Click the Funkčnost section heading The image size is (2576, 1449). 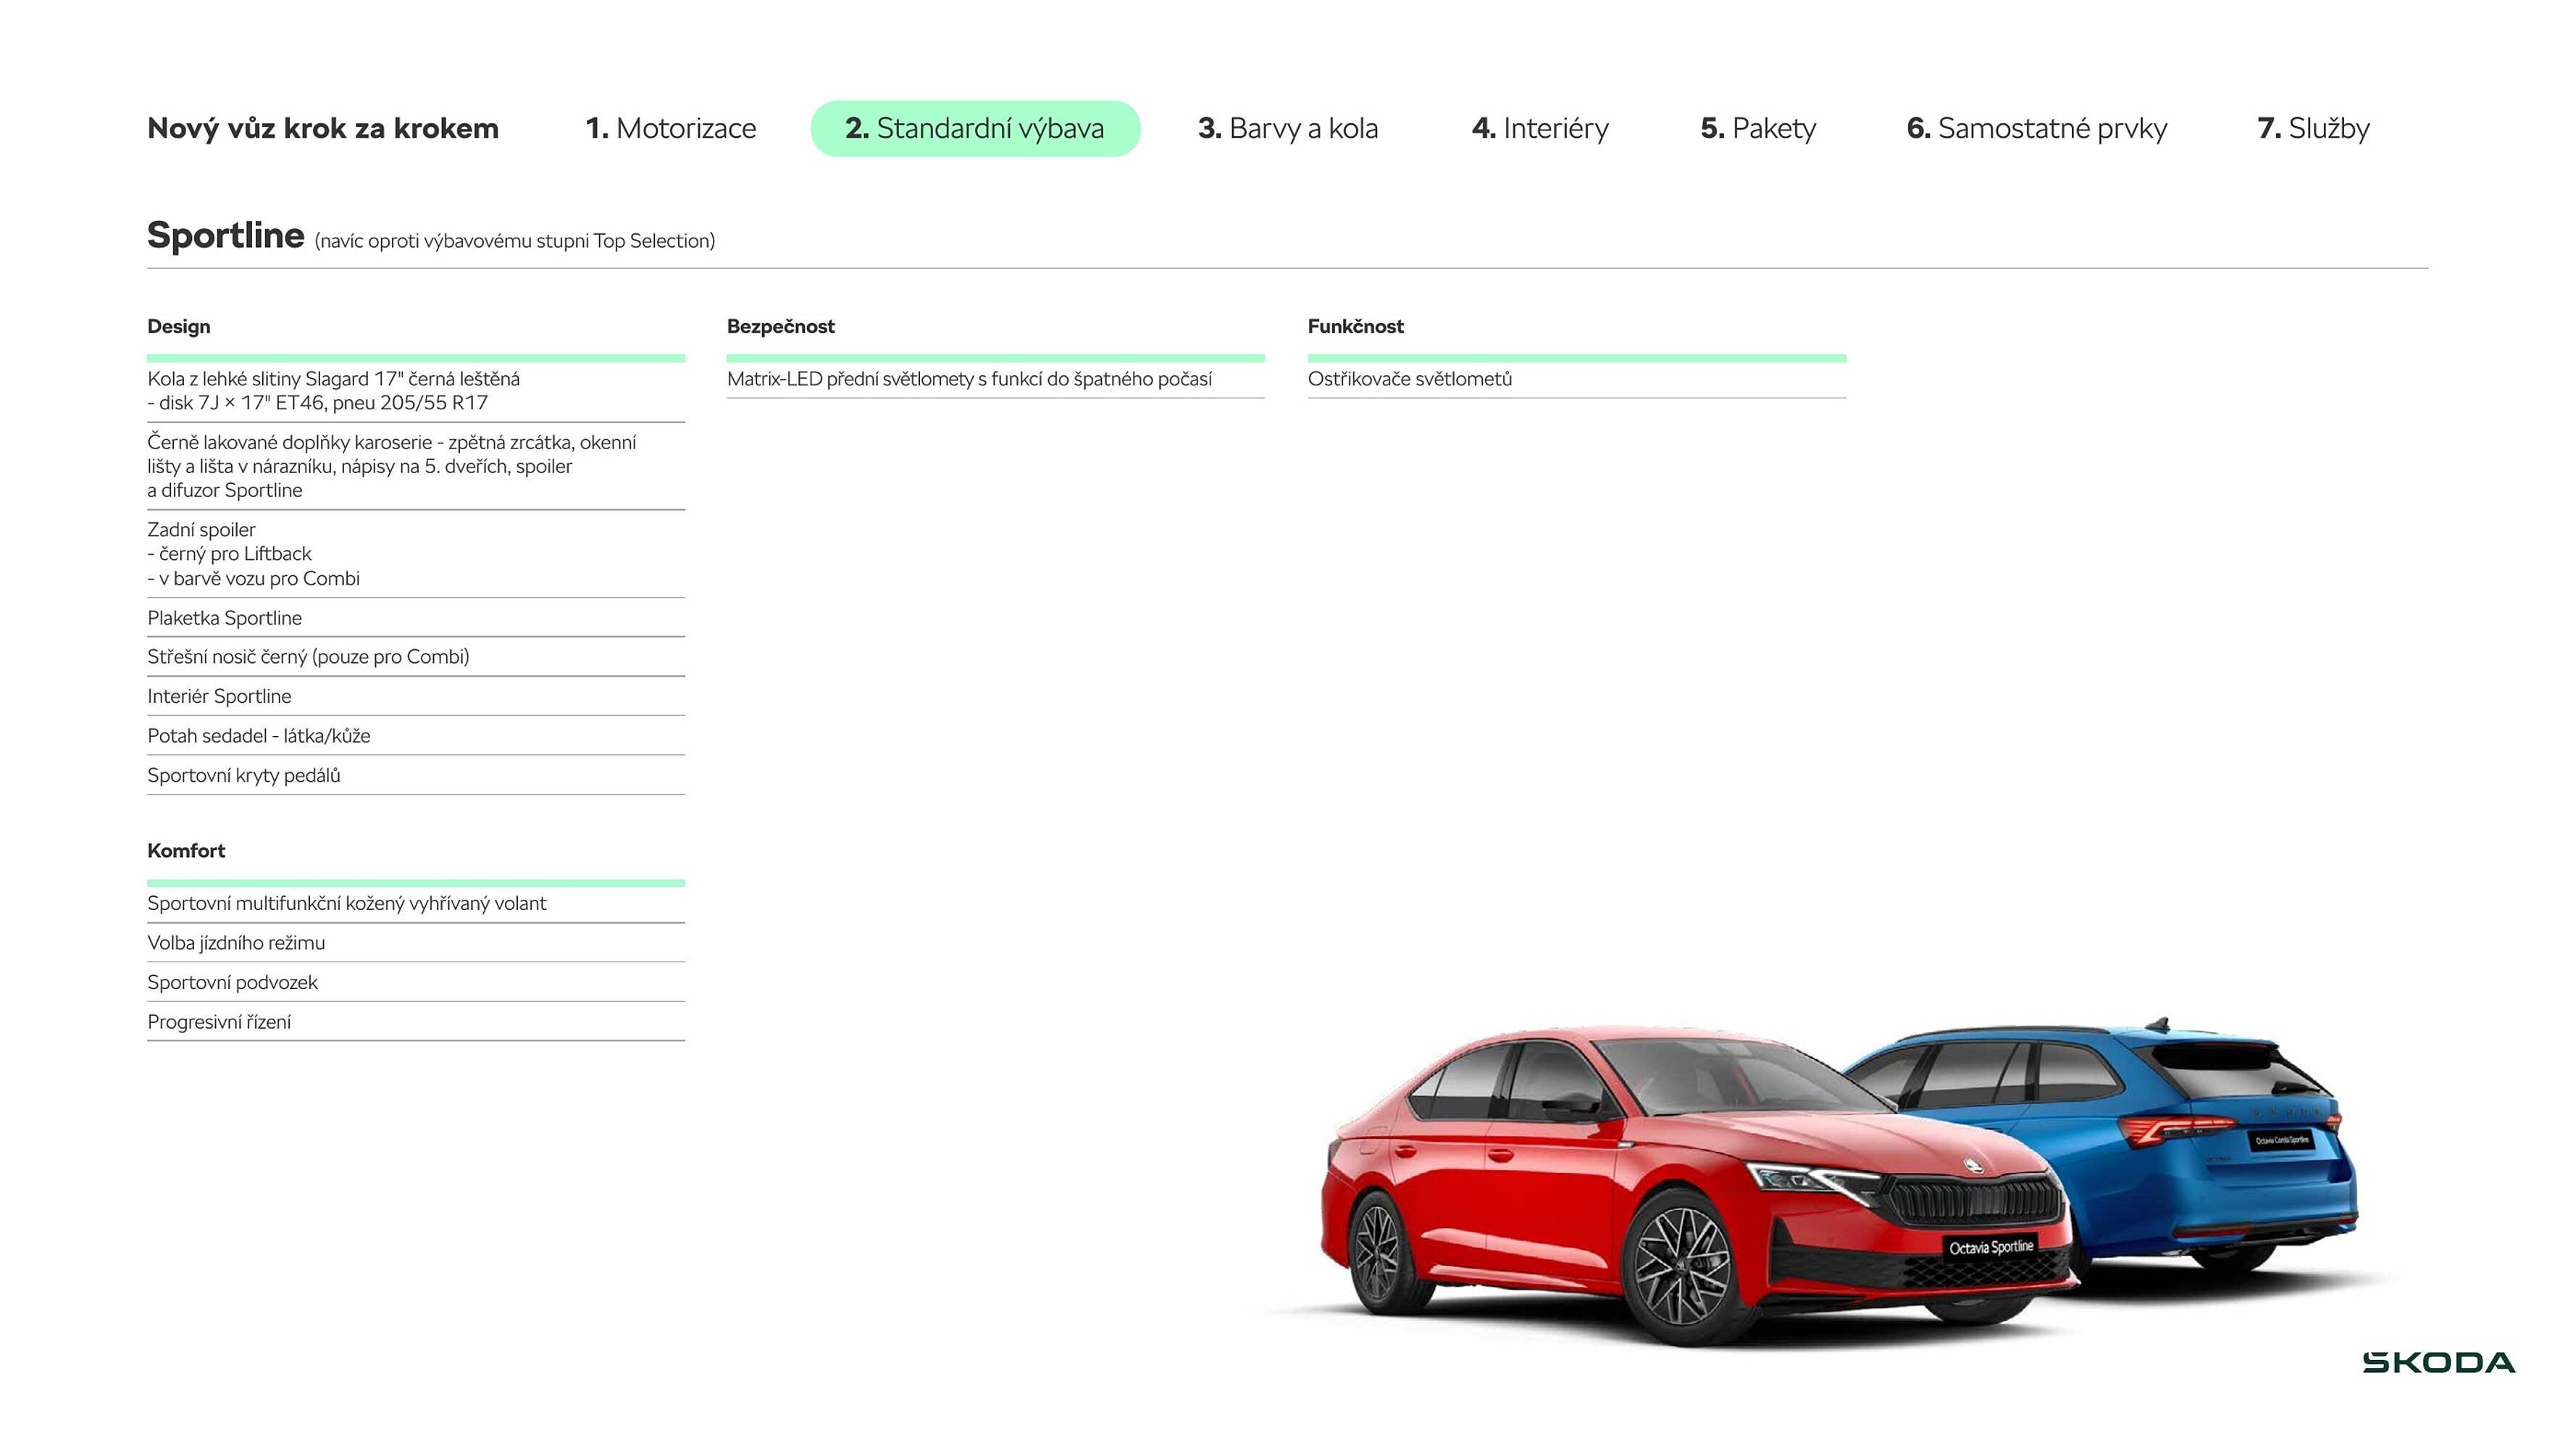pyautogui.click(x=1356, y=326)
